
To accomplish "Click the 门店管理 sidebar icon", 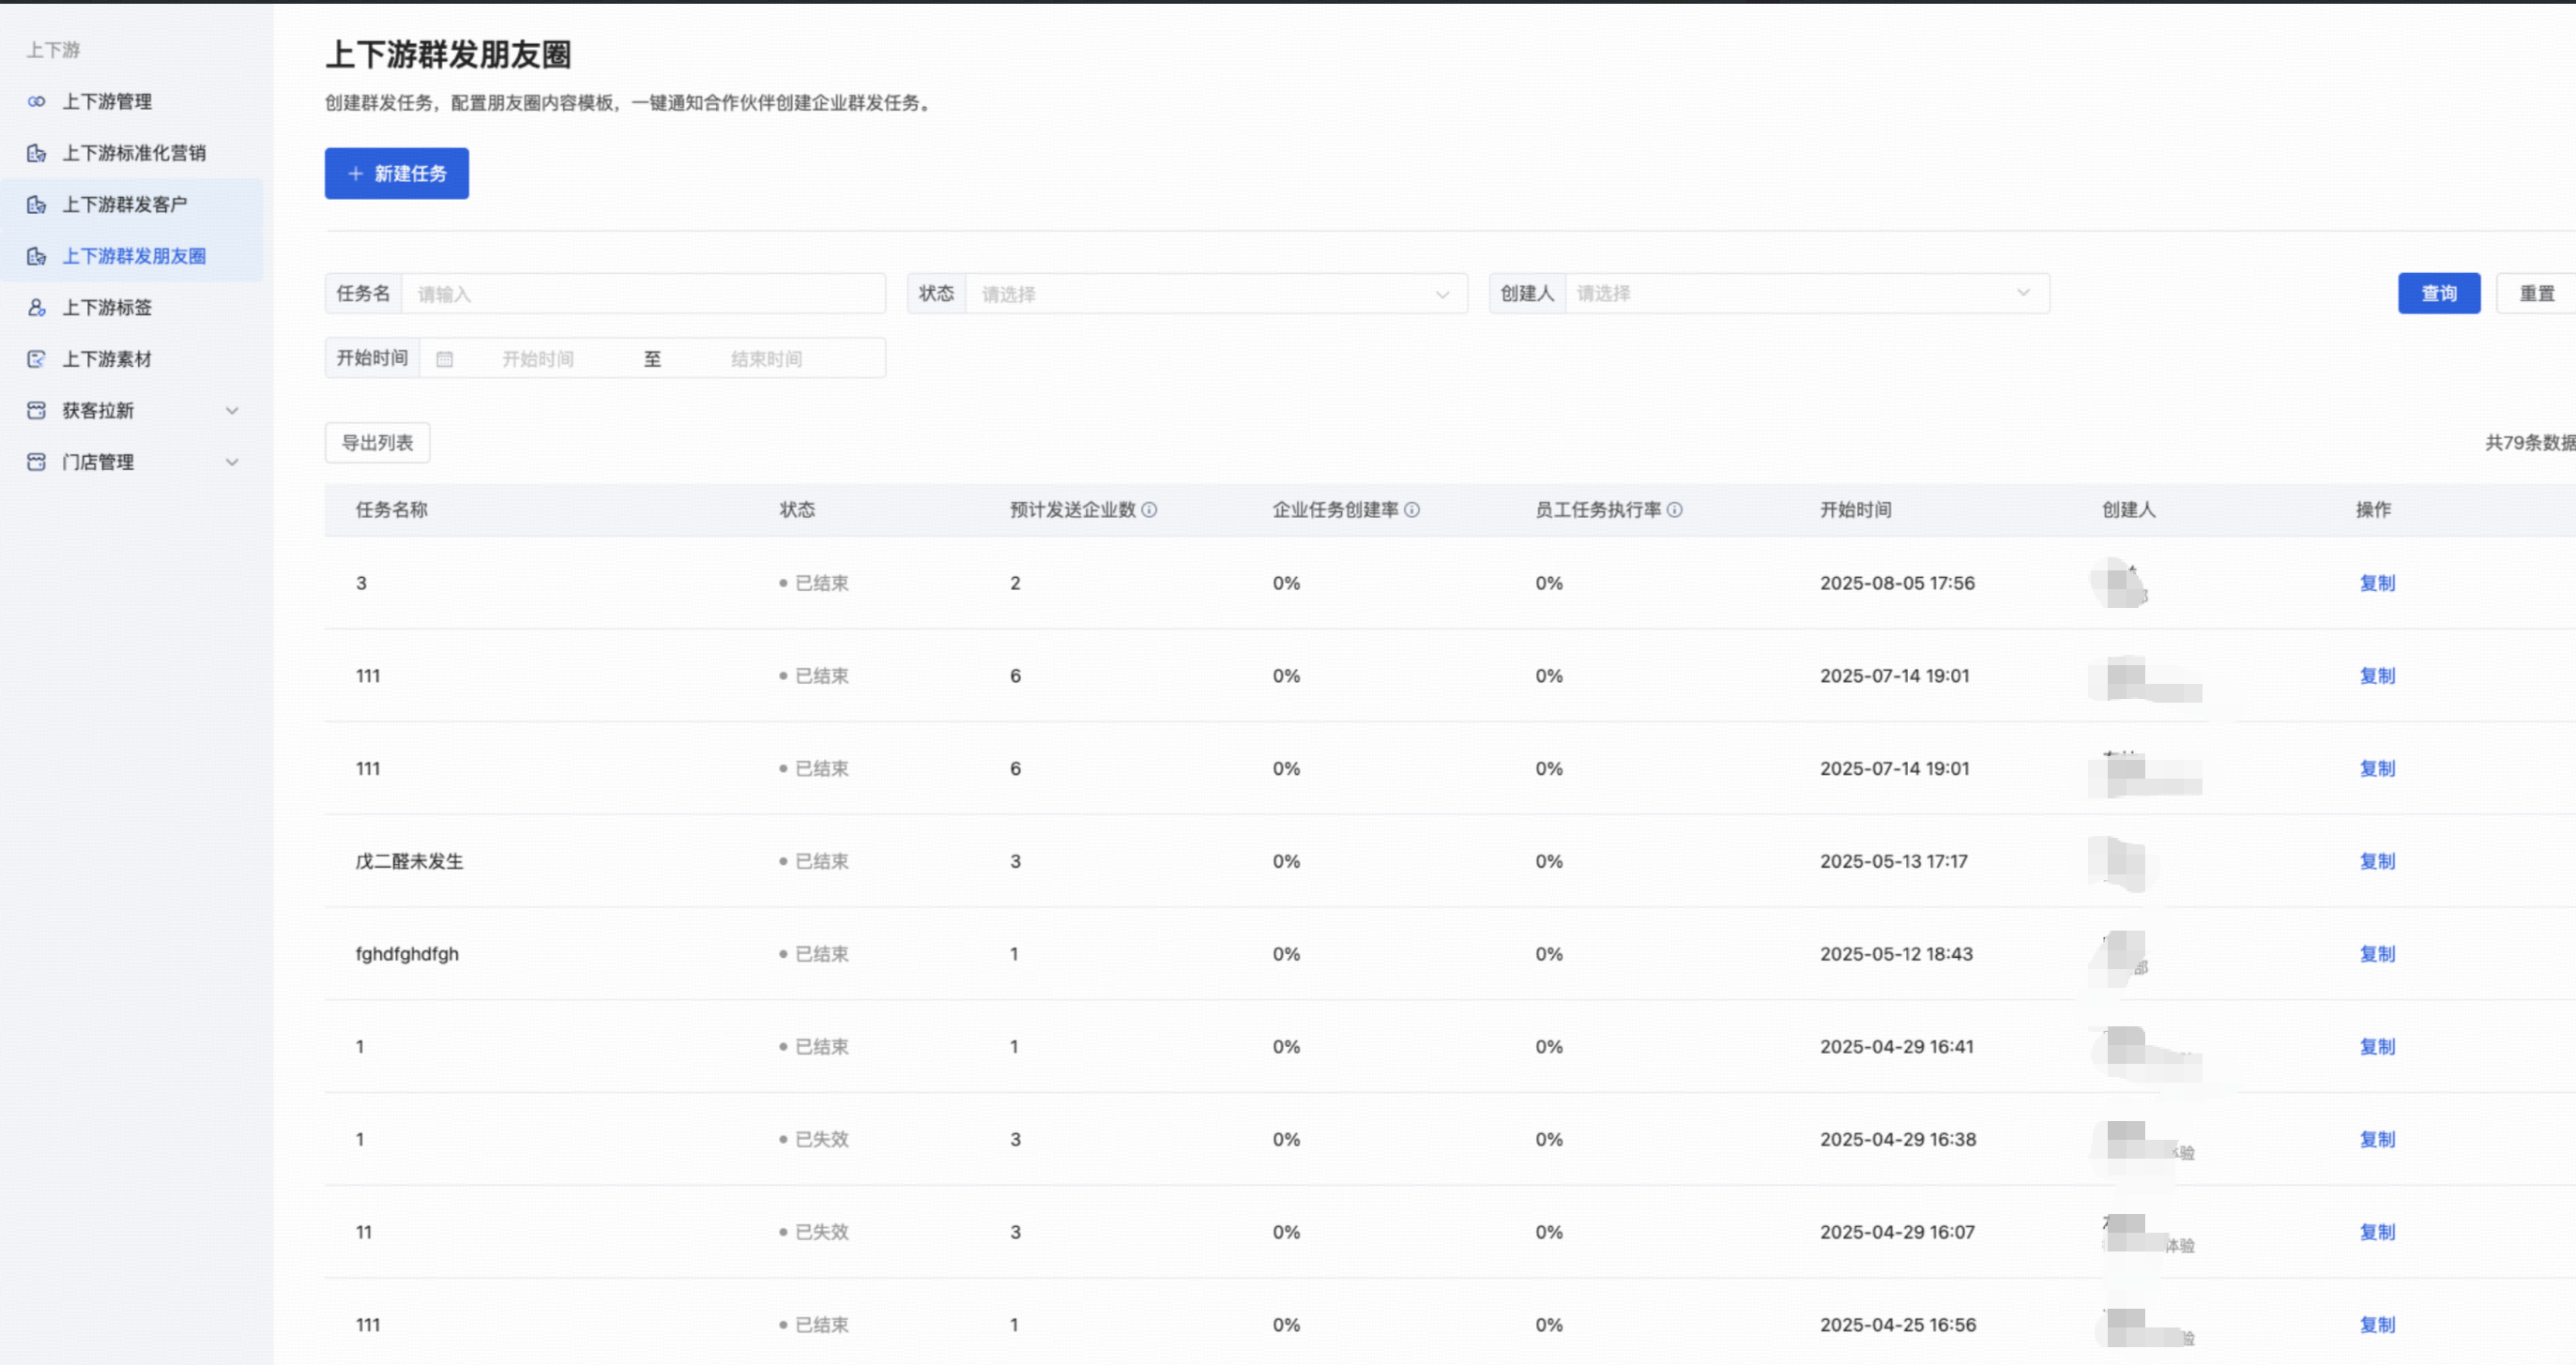I will click(36, 462).
